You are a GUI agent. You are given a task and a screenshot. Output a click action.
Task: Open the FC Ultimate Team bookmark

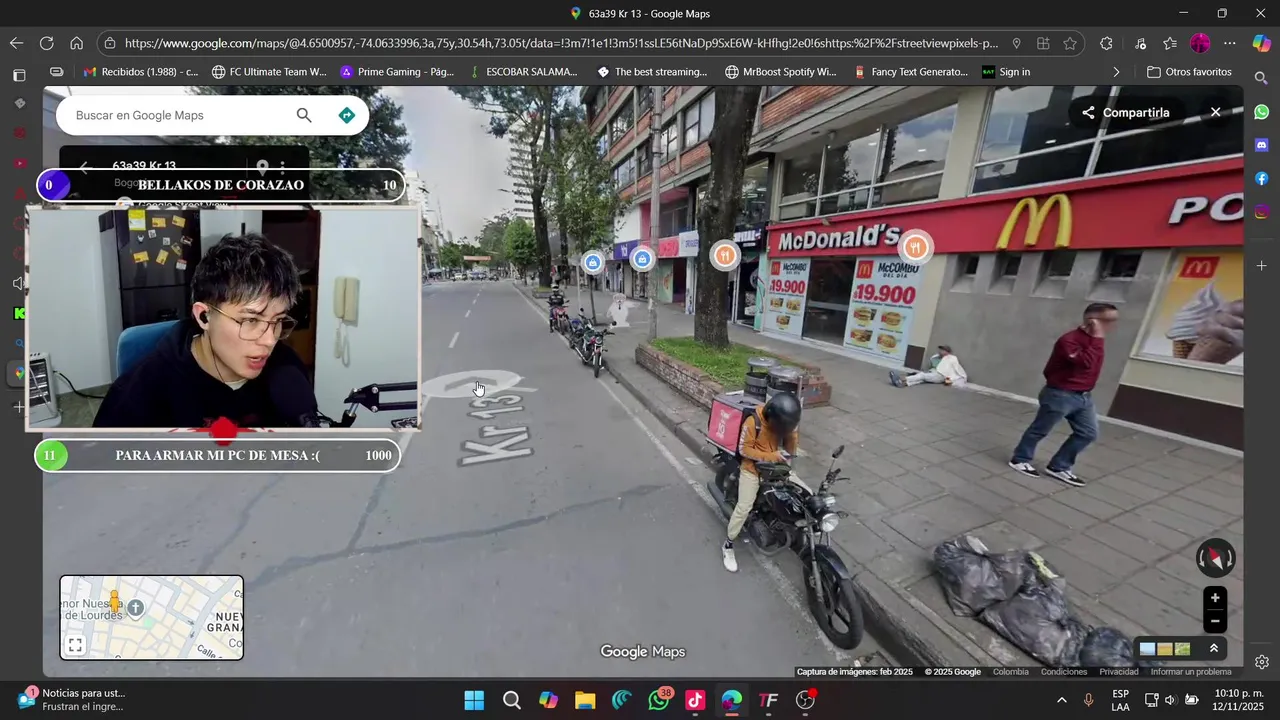(269, 72)
